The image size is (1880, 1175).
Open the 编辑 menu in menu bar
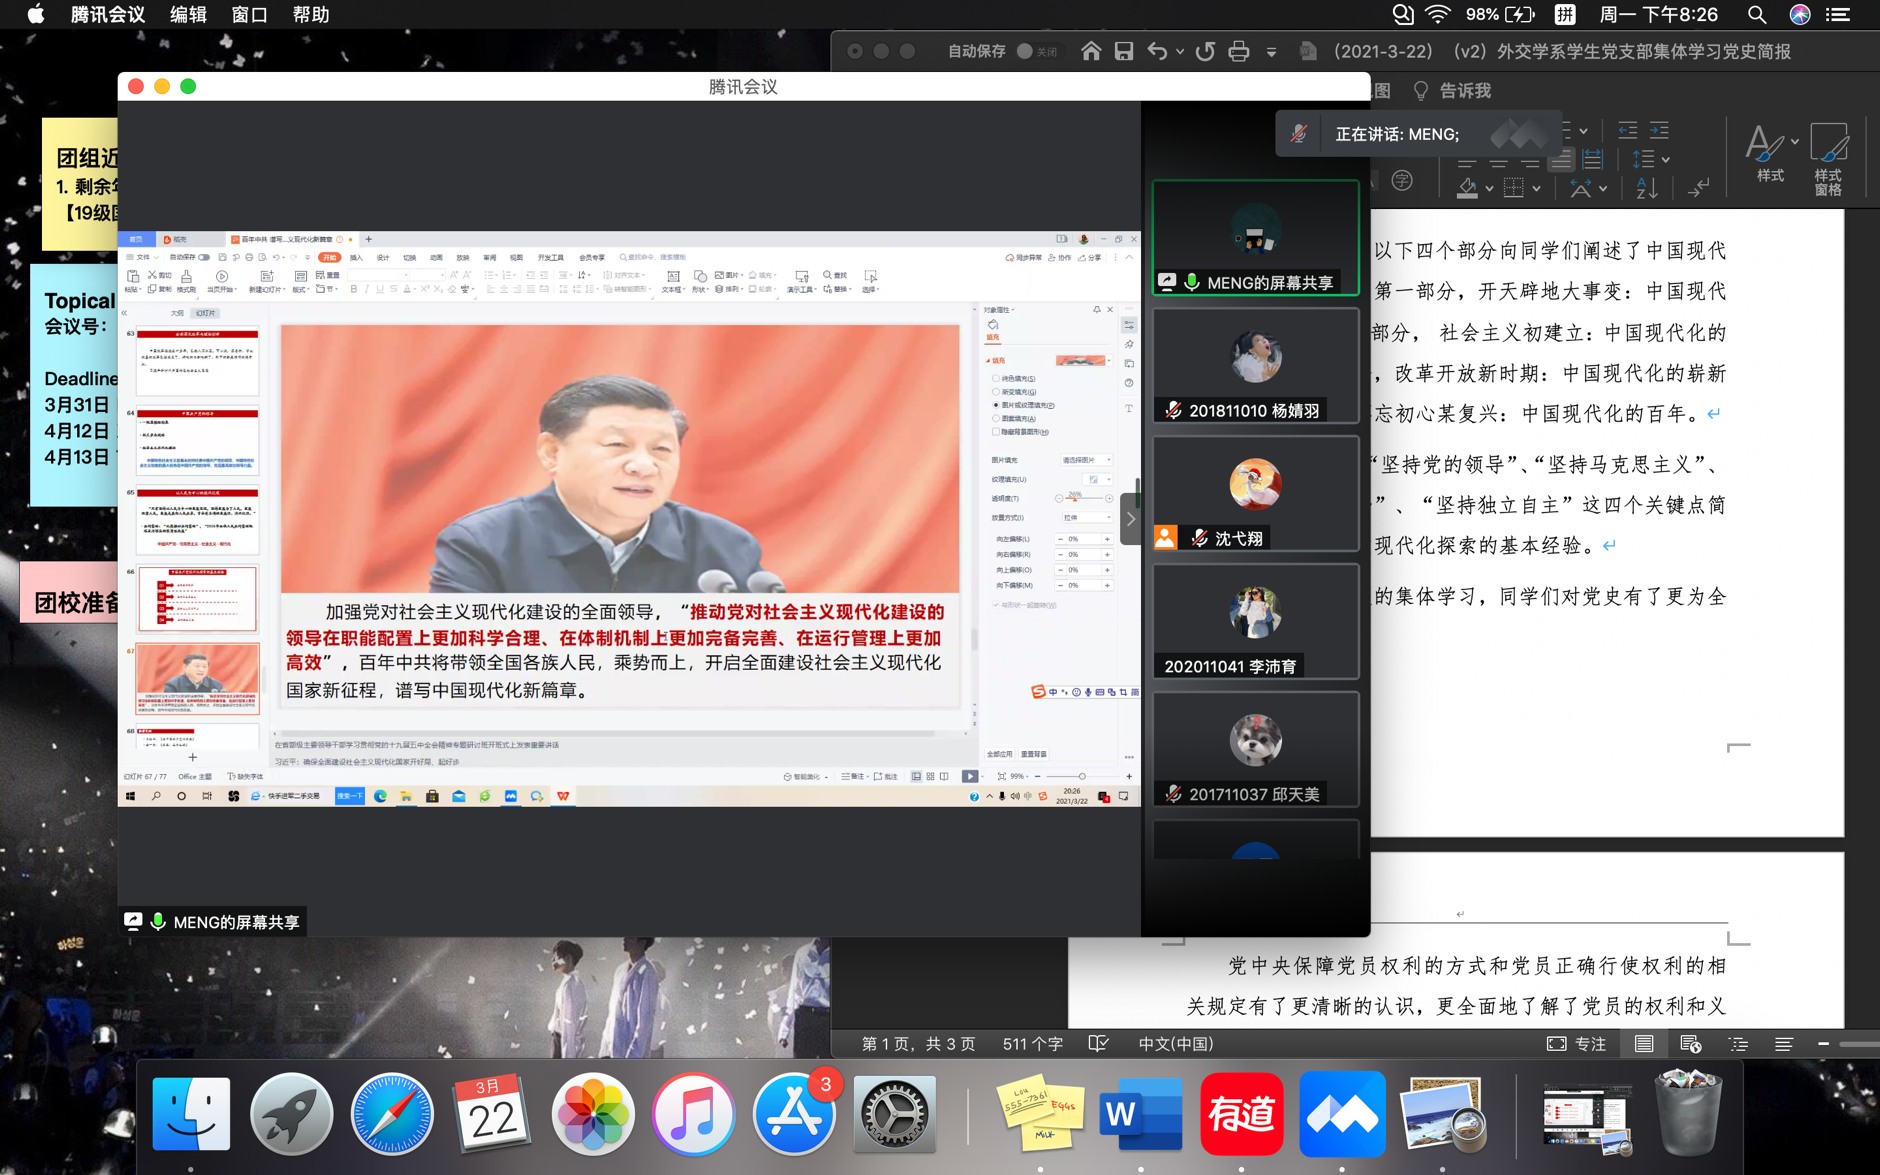coord(187,14)
